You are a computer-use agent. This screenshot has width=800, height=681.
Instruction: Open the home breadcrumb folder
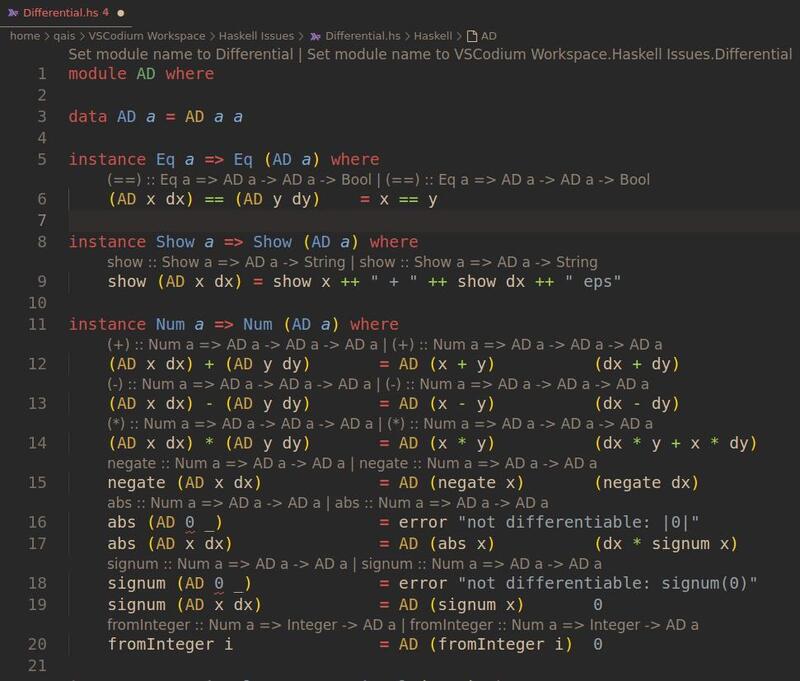pos(25,36)
